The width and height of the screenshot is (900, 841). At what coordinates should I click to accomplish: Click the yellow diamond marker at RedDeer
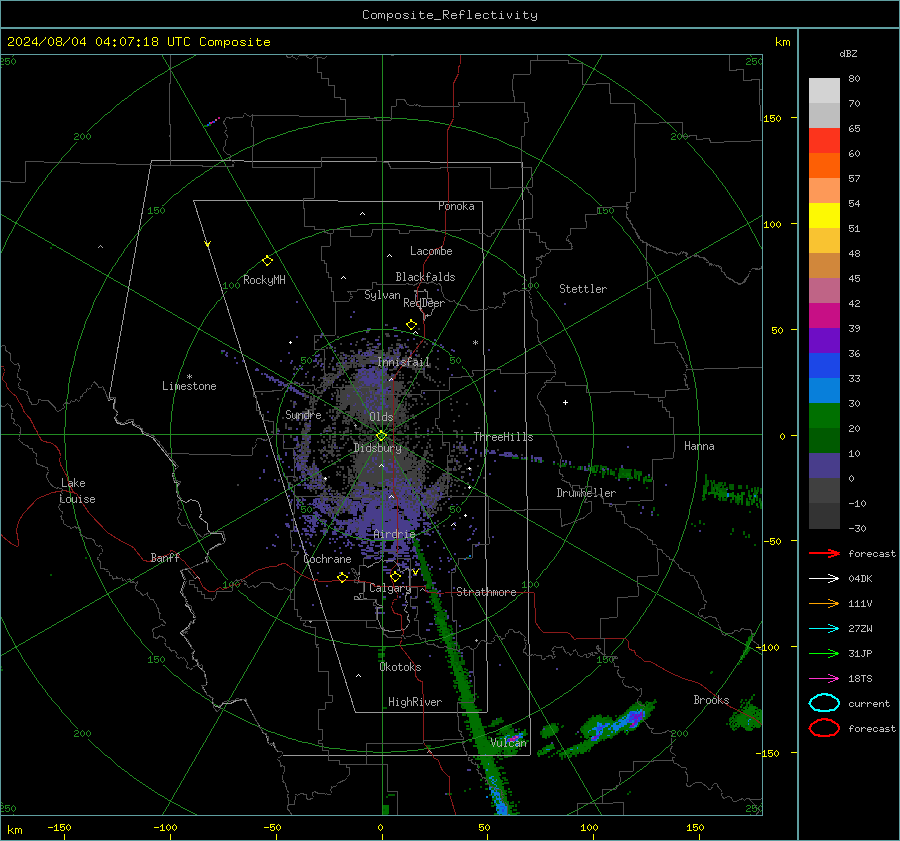pos(411,325)
